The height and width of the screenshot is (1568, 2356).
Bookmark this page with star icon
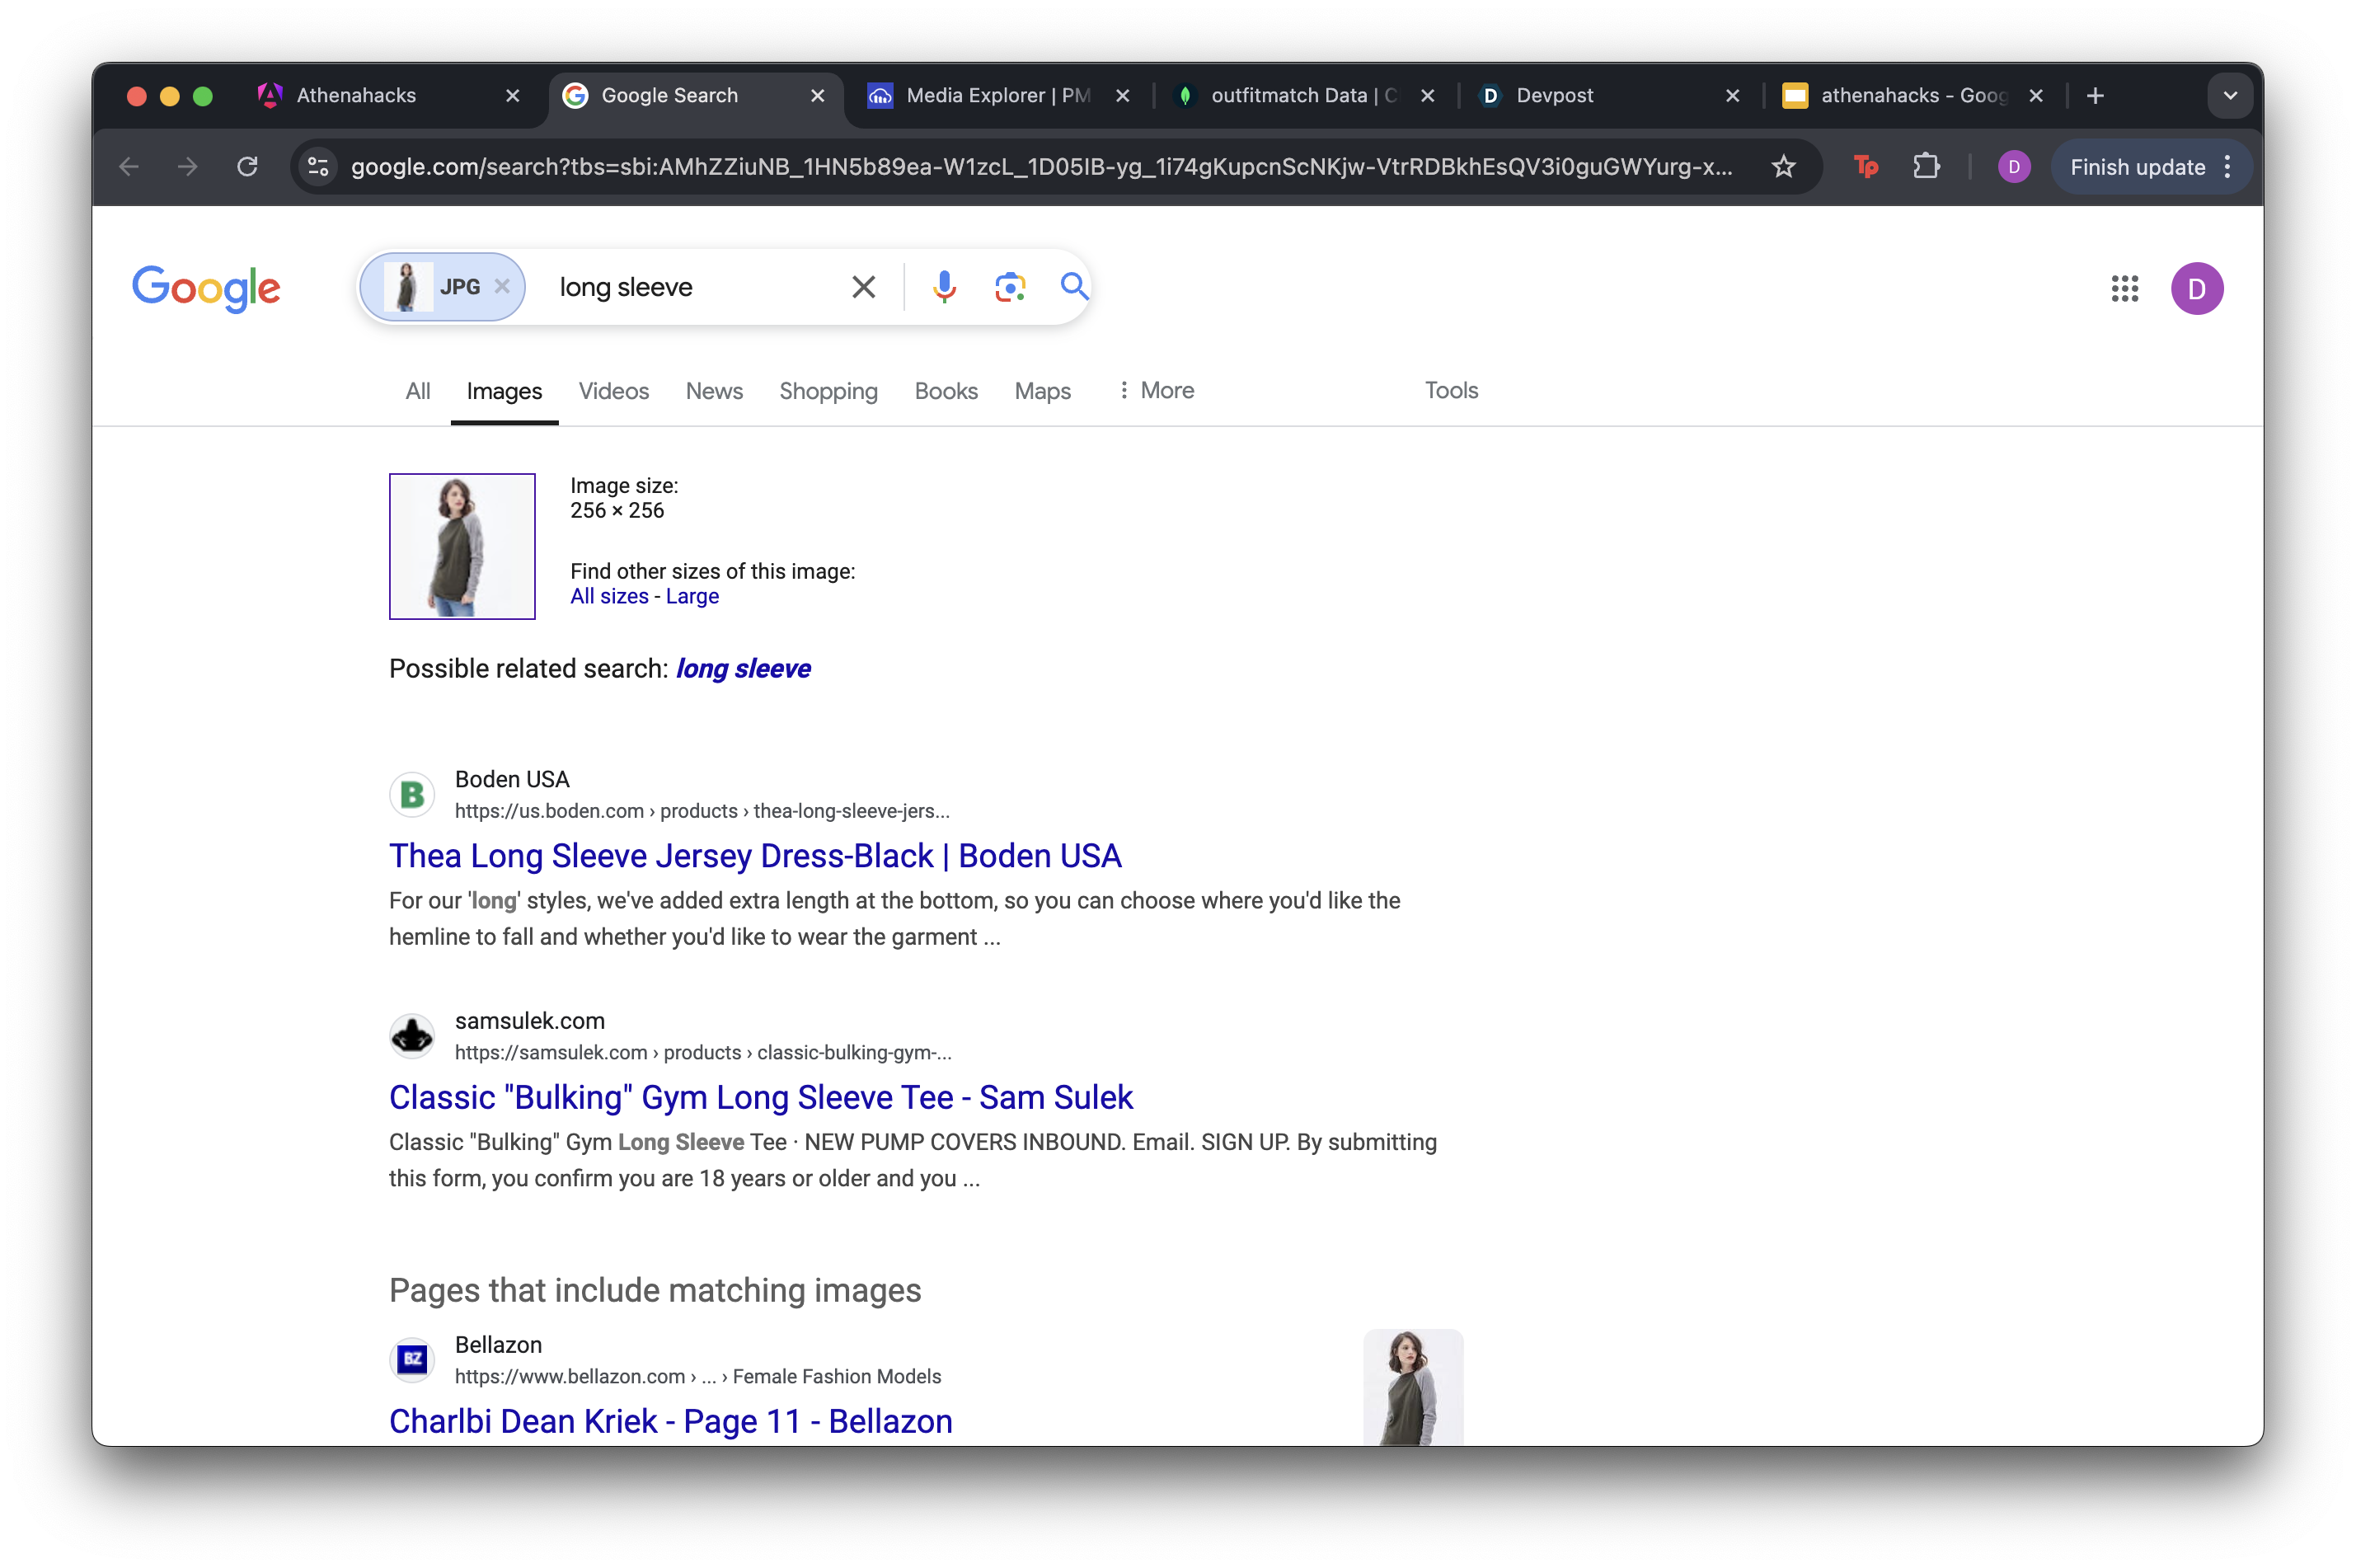[1783, 167]
